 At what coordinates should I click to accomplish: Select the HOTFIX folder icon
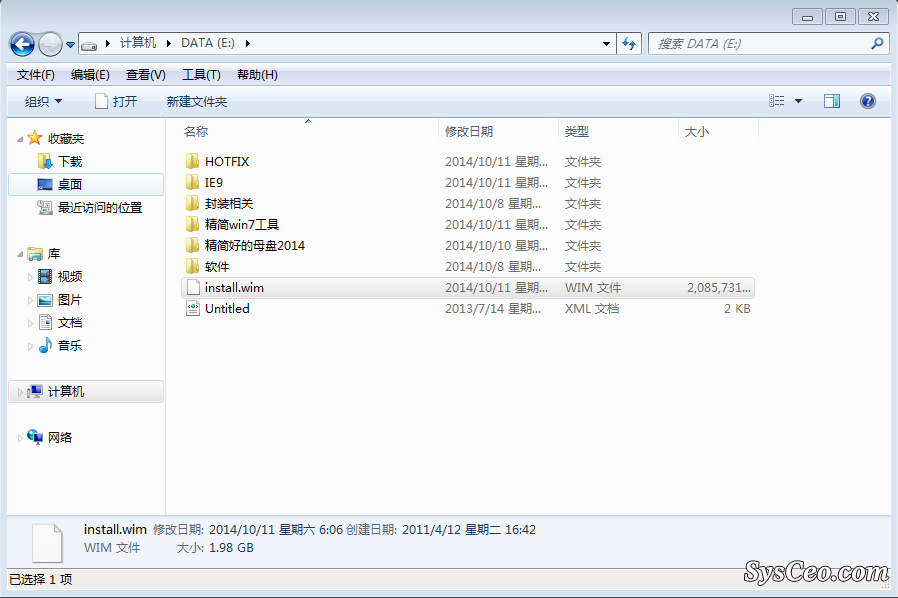coord(192,161)
